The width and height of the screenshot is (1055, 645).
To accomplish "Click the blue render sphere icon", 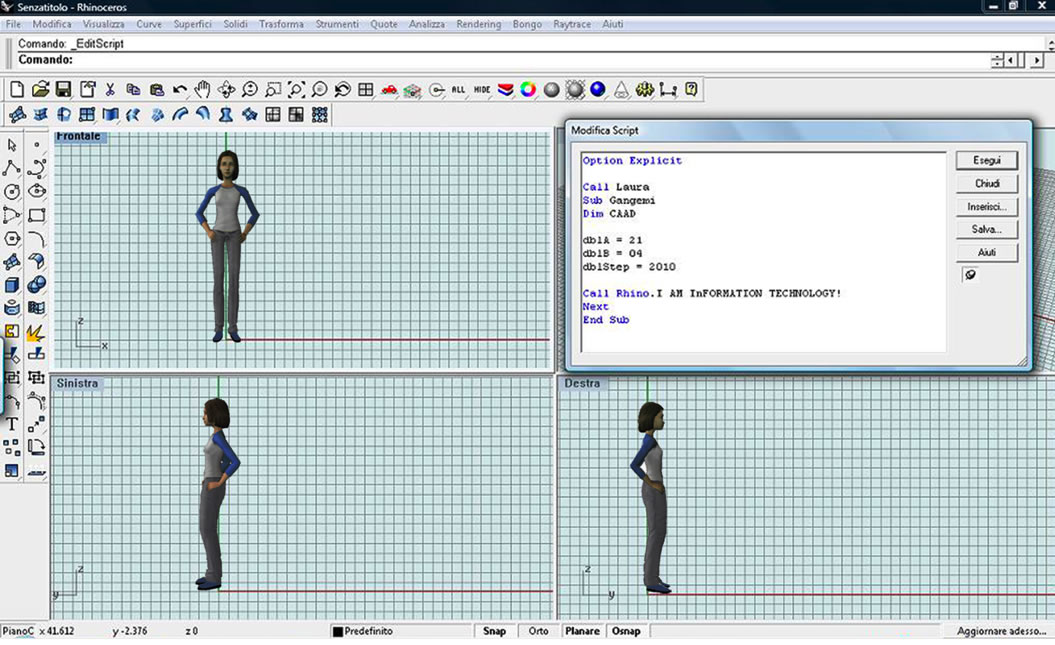I will [598, 90].
